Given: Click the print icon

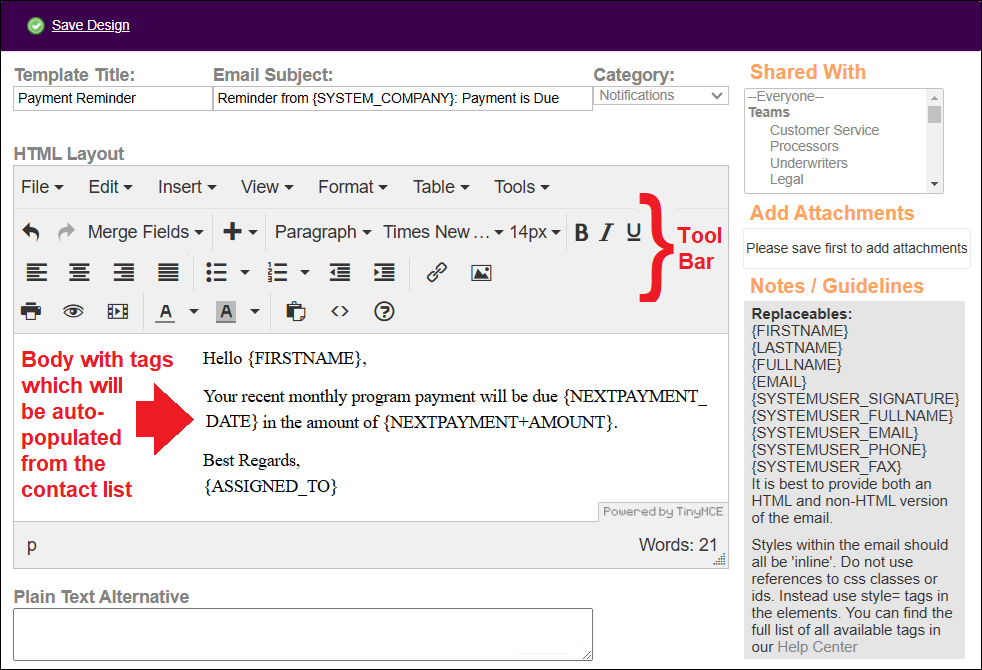Looking at the screenshot, I should (x=31, y=311).
